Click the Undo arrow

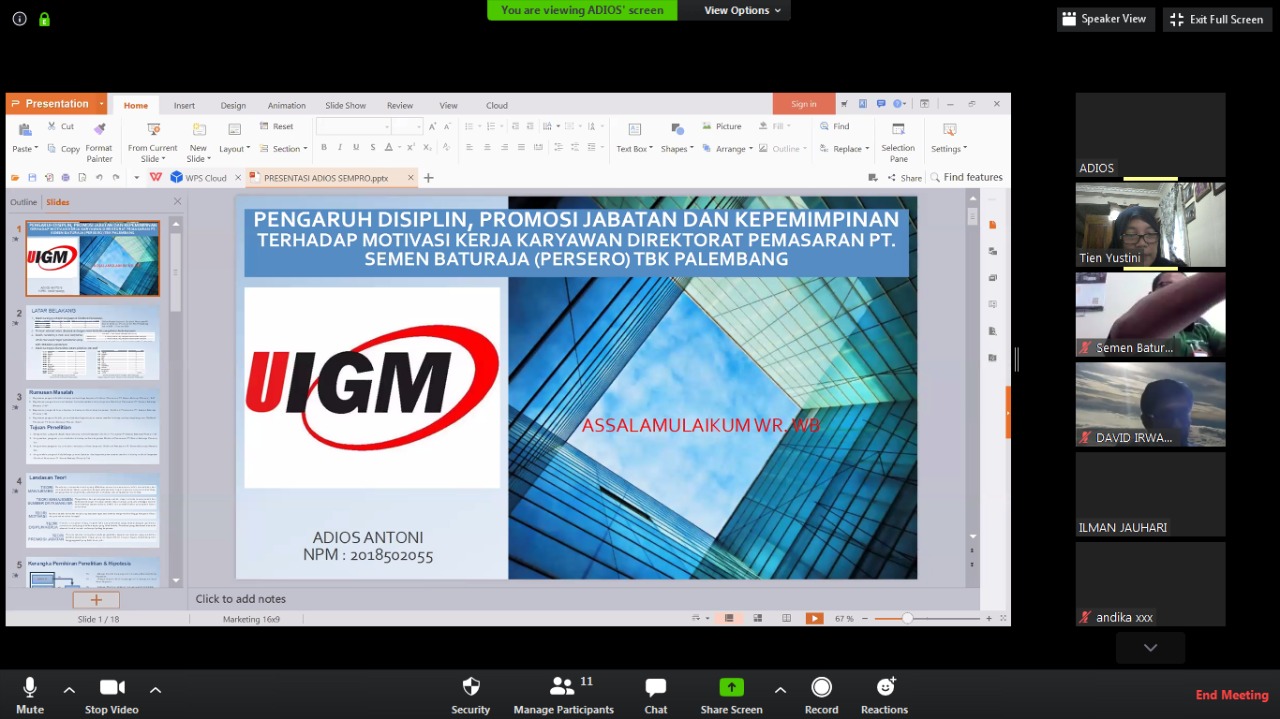click(99, 178)
